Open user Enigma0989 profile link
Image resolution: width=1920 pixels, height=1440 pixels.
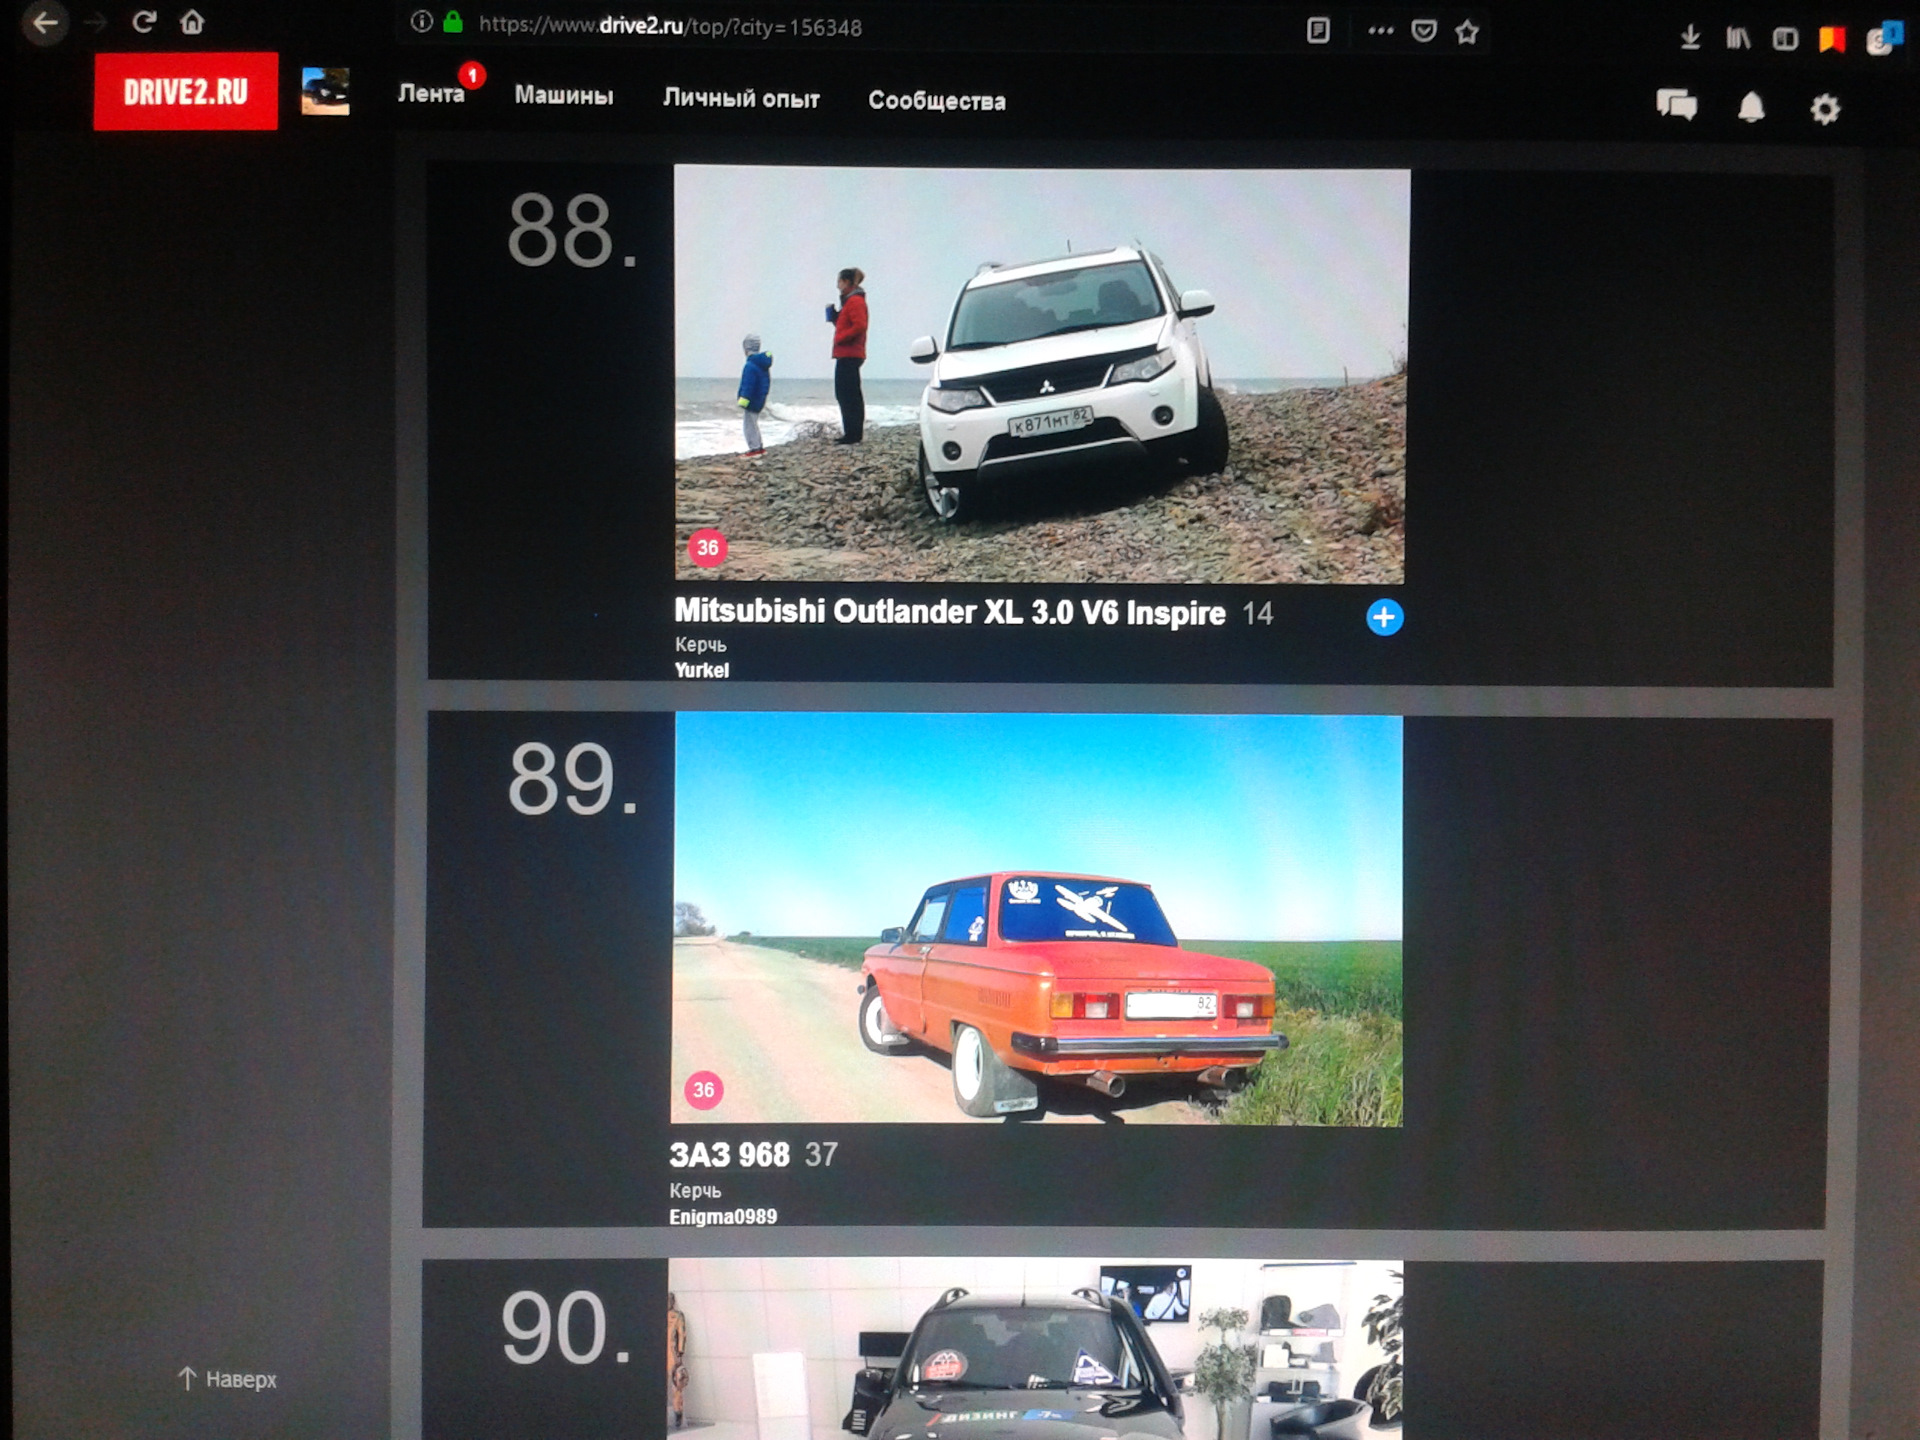(x=723, y=1217)
